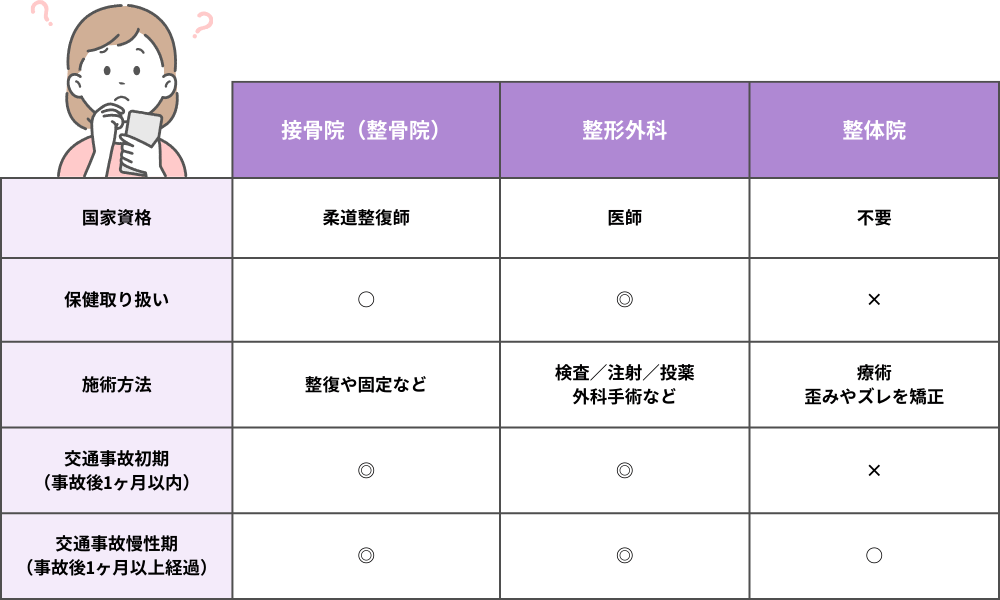Select the 整形外科 column header
The height and width of the screenshot is (600, 1000).
[625, 131]
